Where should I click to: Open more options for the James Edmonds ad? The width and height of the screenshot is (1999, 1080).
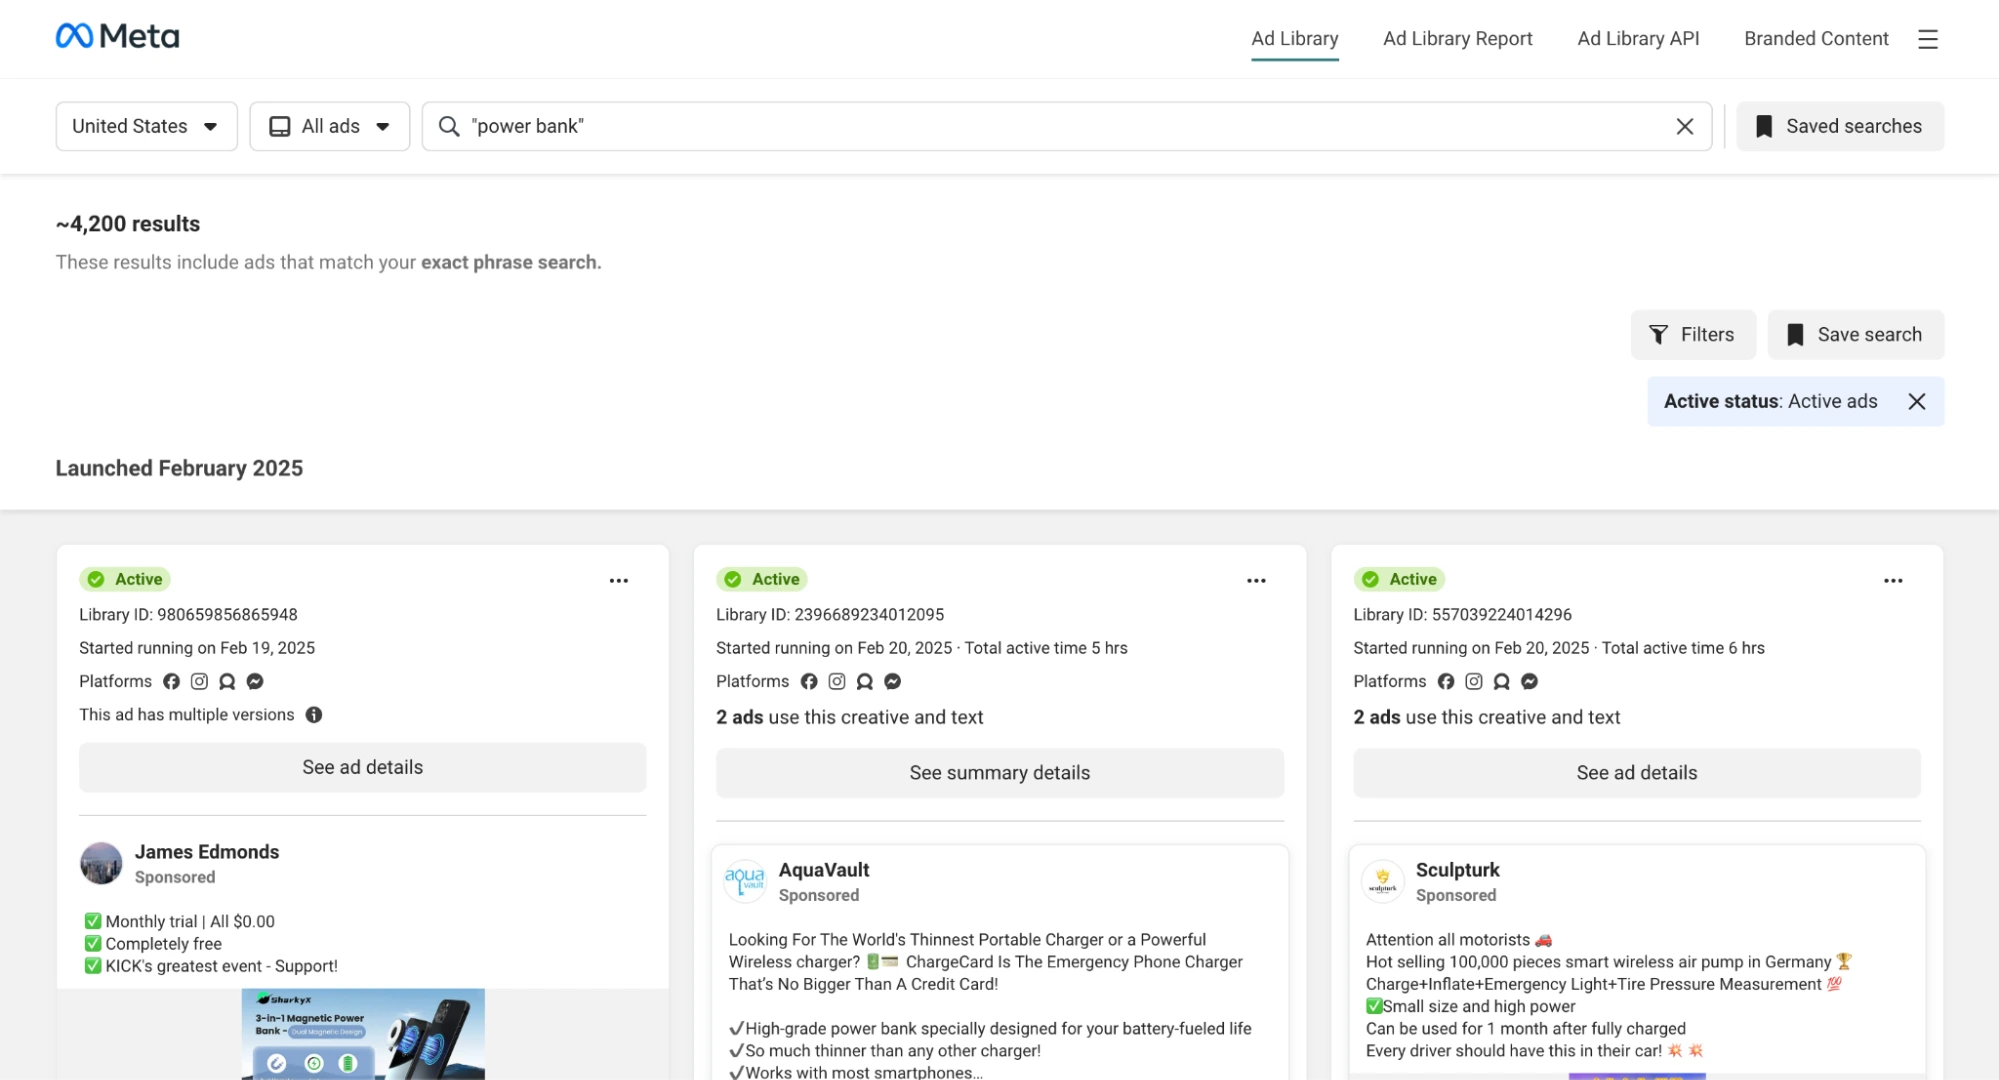pos(619,580)
